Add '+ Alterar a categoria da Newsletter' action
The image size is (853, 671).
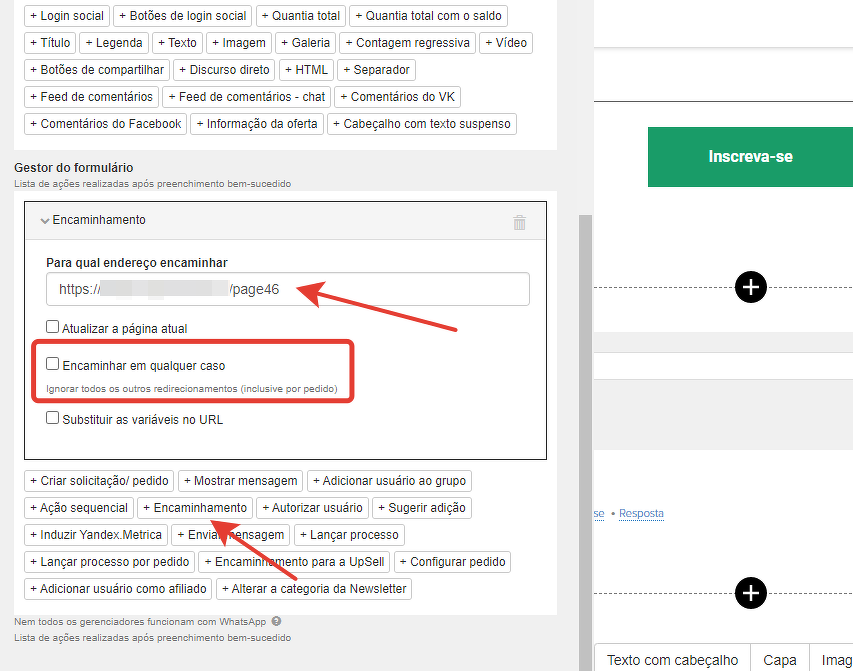pos(314,589)
